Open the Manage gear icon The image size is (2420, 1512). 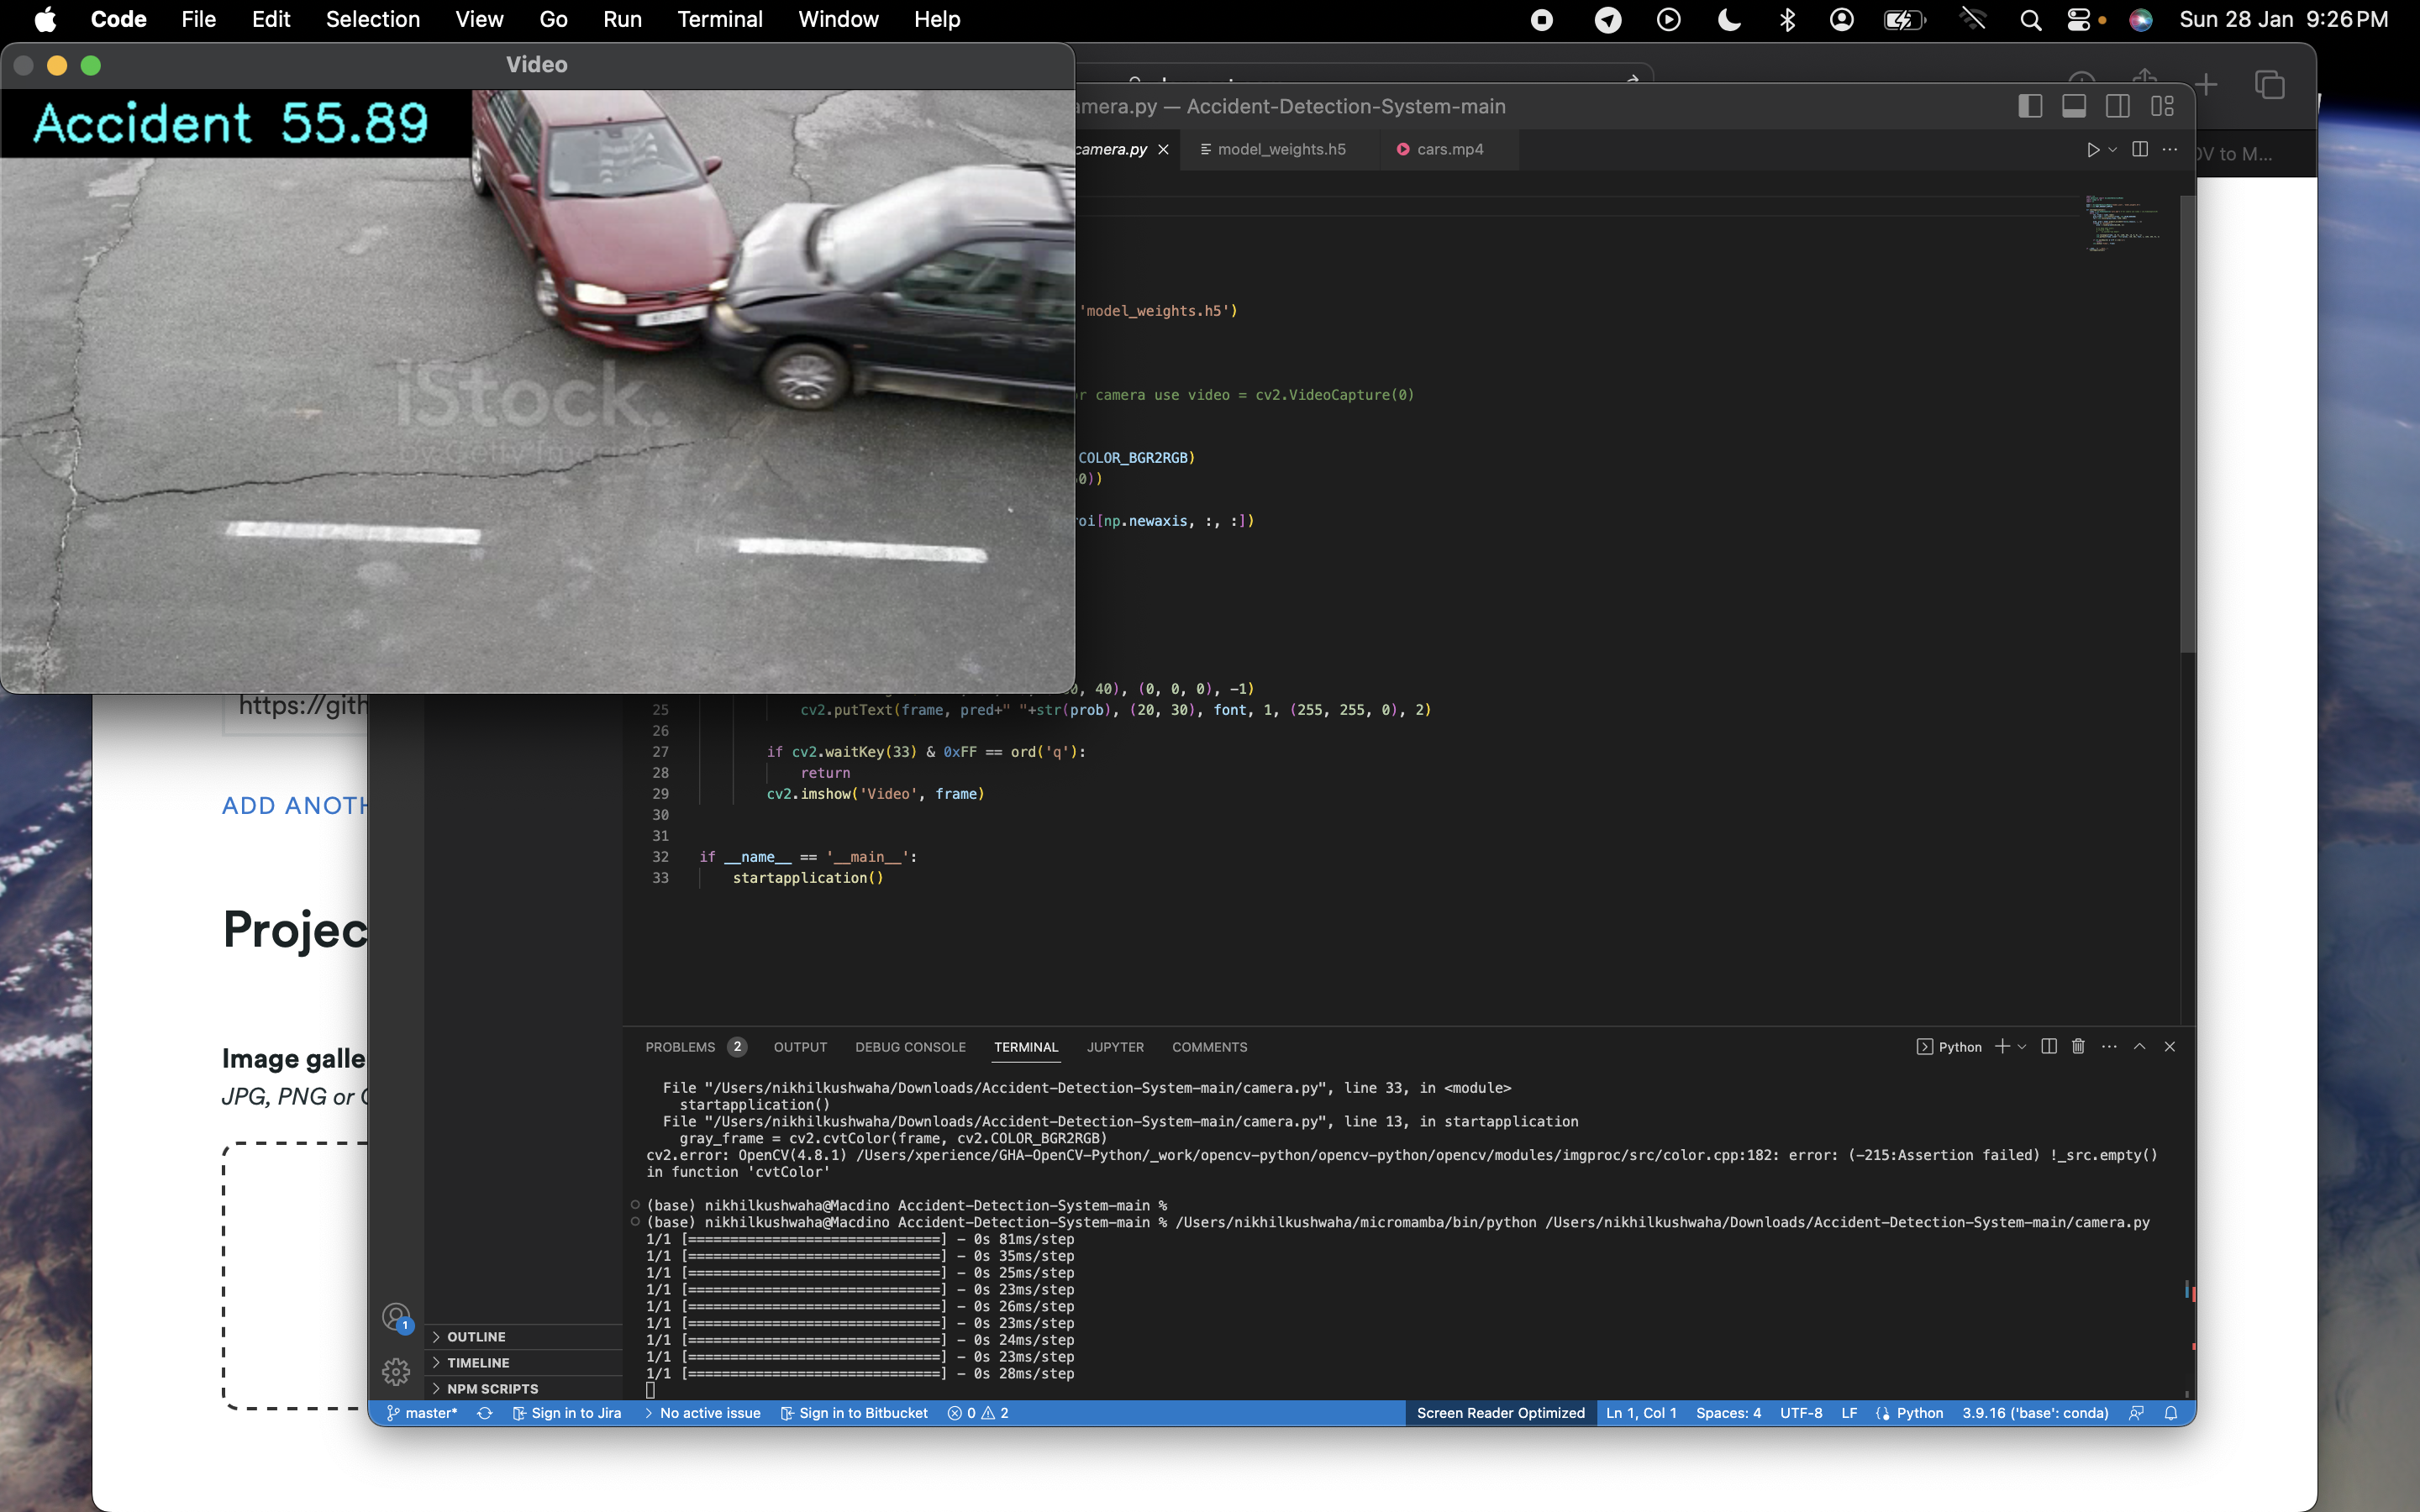tap(396, 1371)
